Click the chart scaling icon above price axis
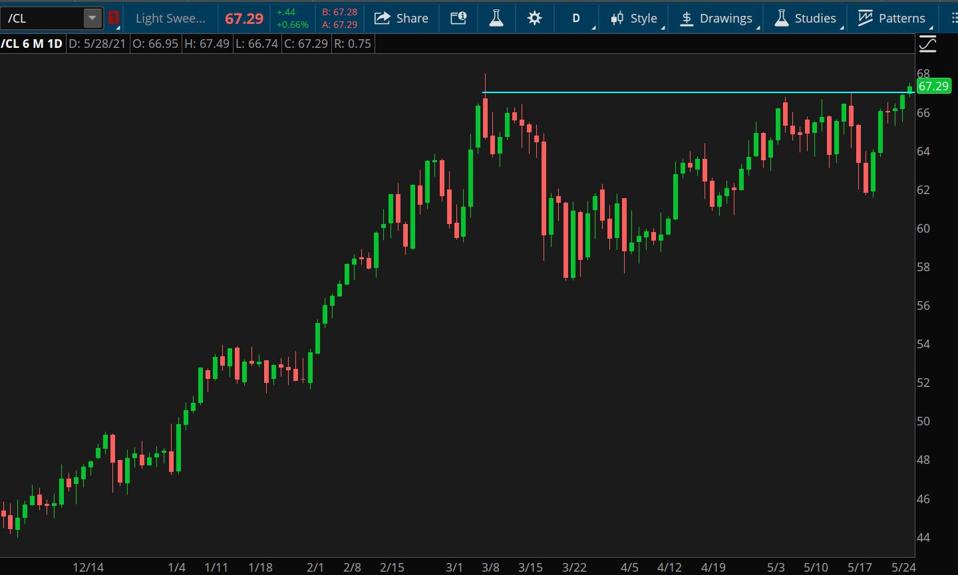The width and height of the screenshot is (958, 575). tap(927, 44)
